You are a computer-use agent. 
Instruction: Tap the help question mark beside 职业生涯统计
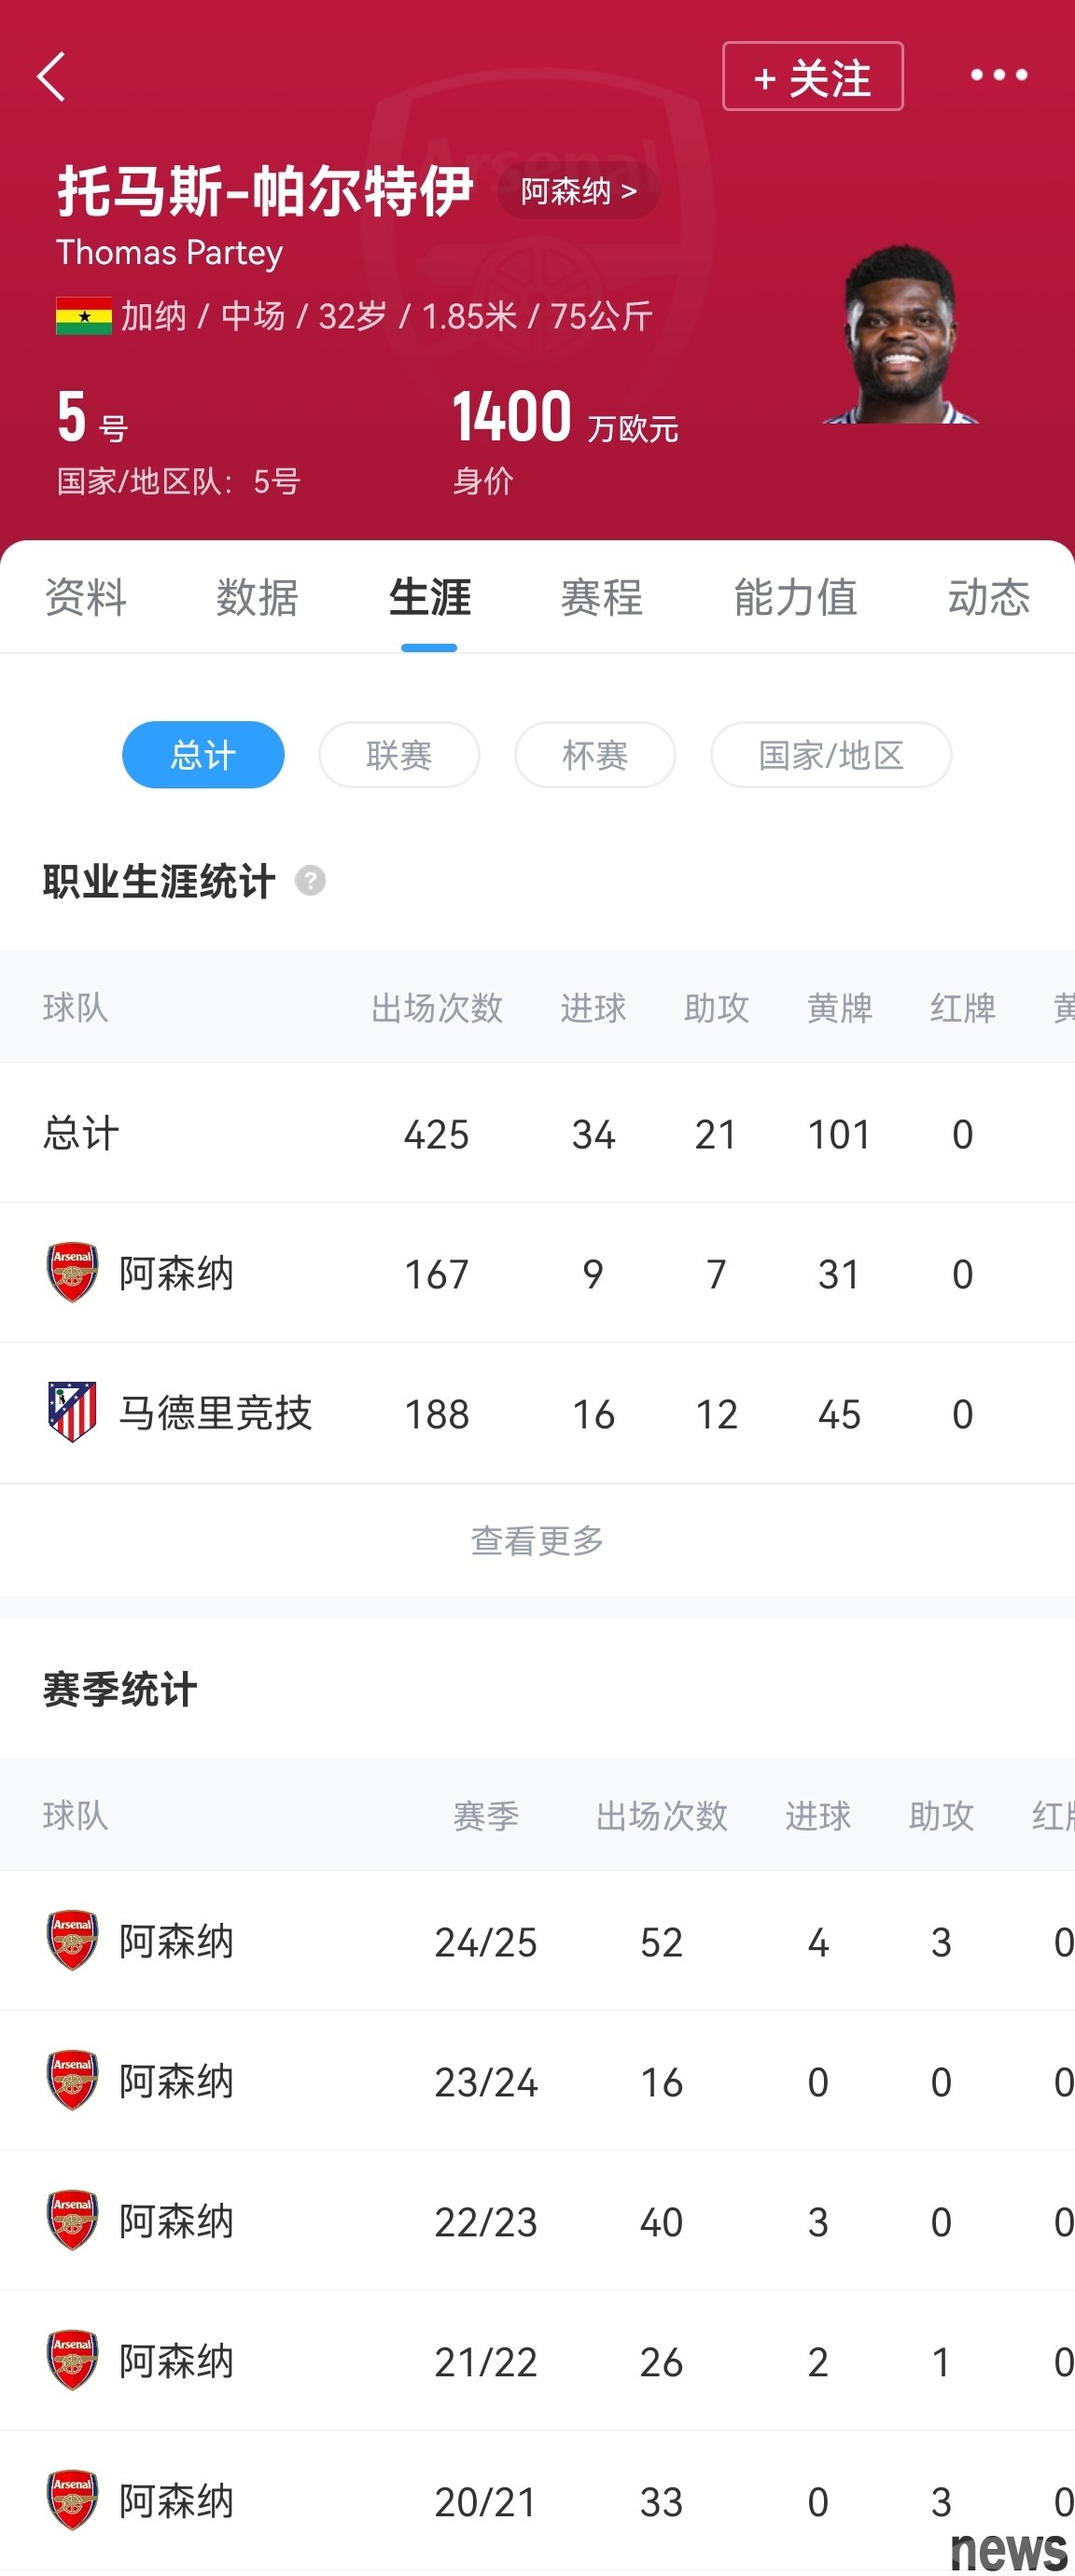click(310, 880)
